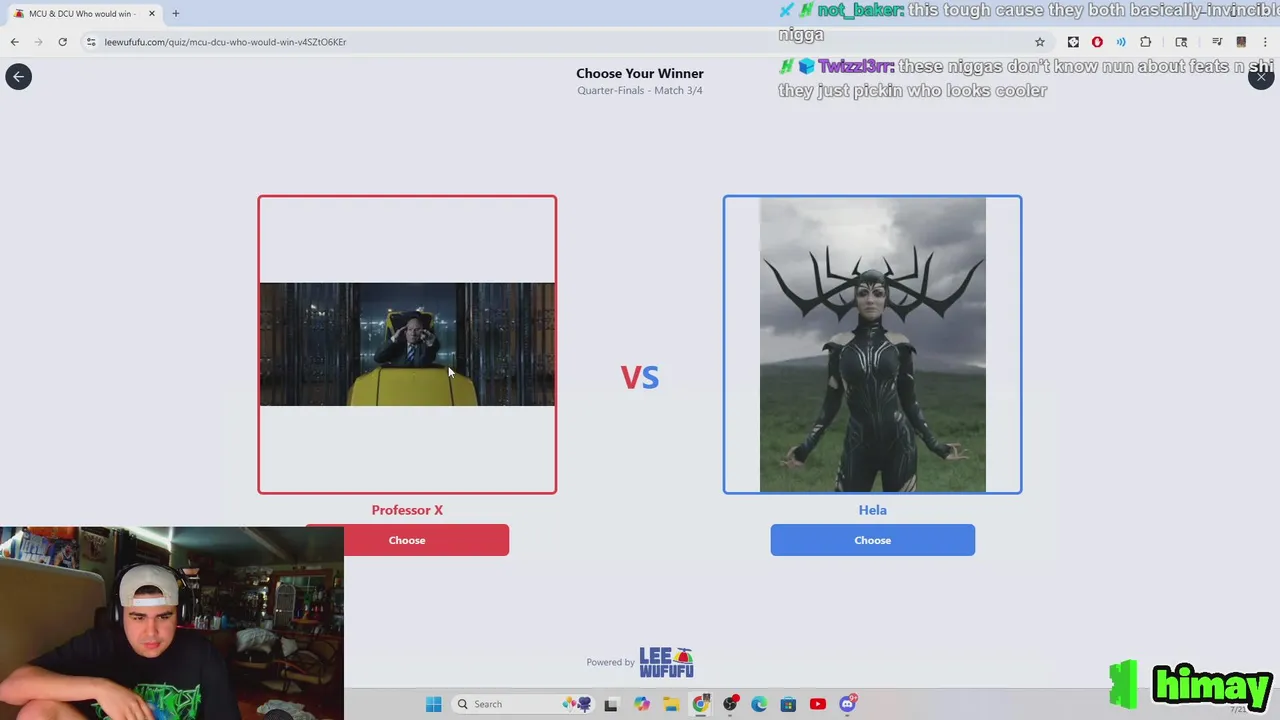Click the Hela name label
Screen dimensions: 1280x720
tap(872, 510)
